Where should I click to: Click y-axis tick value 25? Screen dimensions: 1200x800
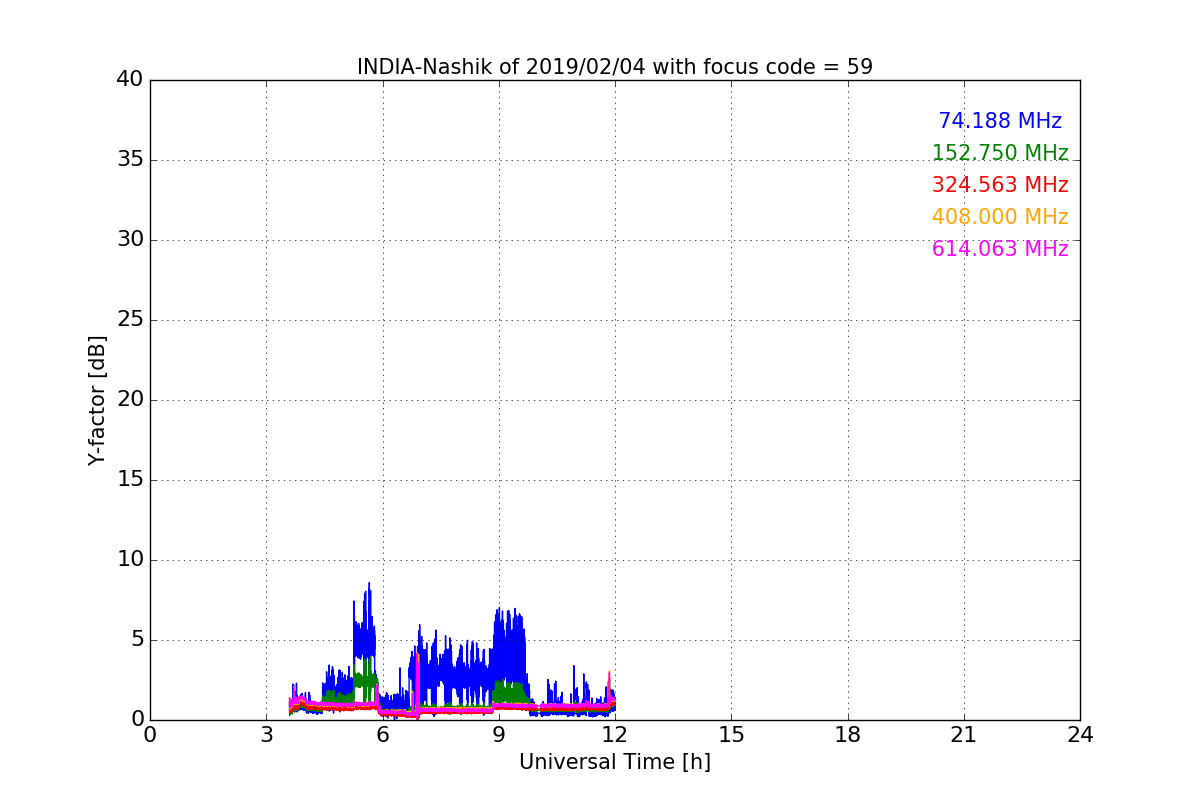130,320
